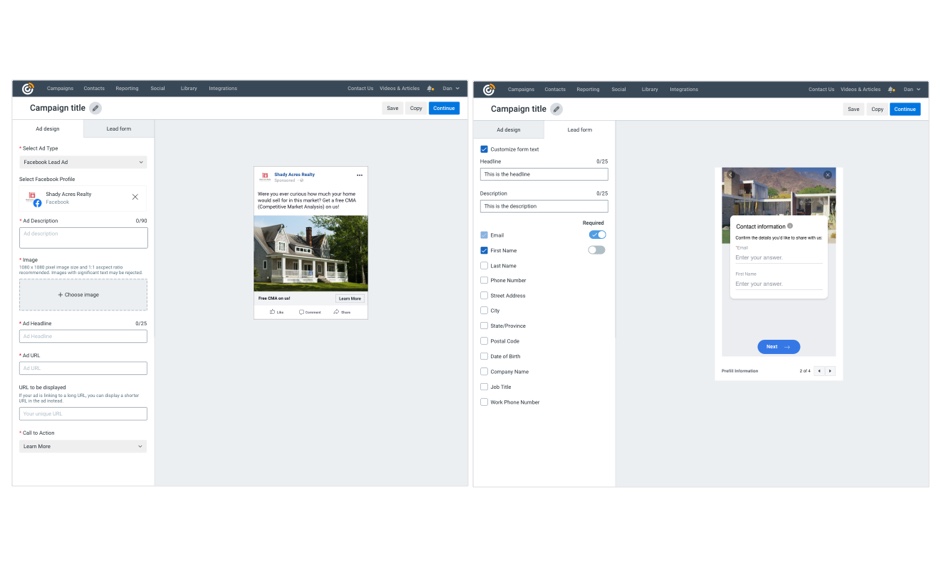940x567 pixels.
Task: Click the logo icon in the right window
Action: 489,89
